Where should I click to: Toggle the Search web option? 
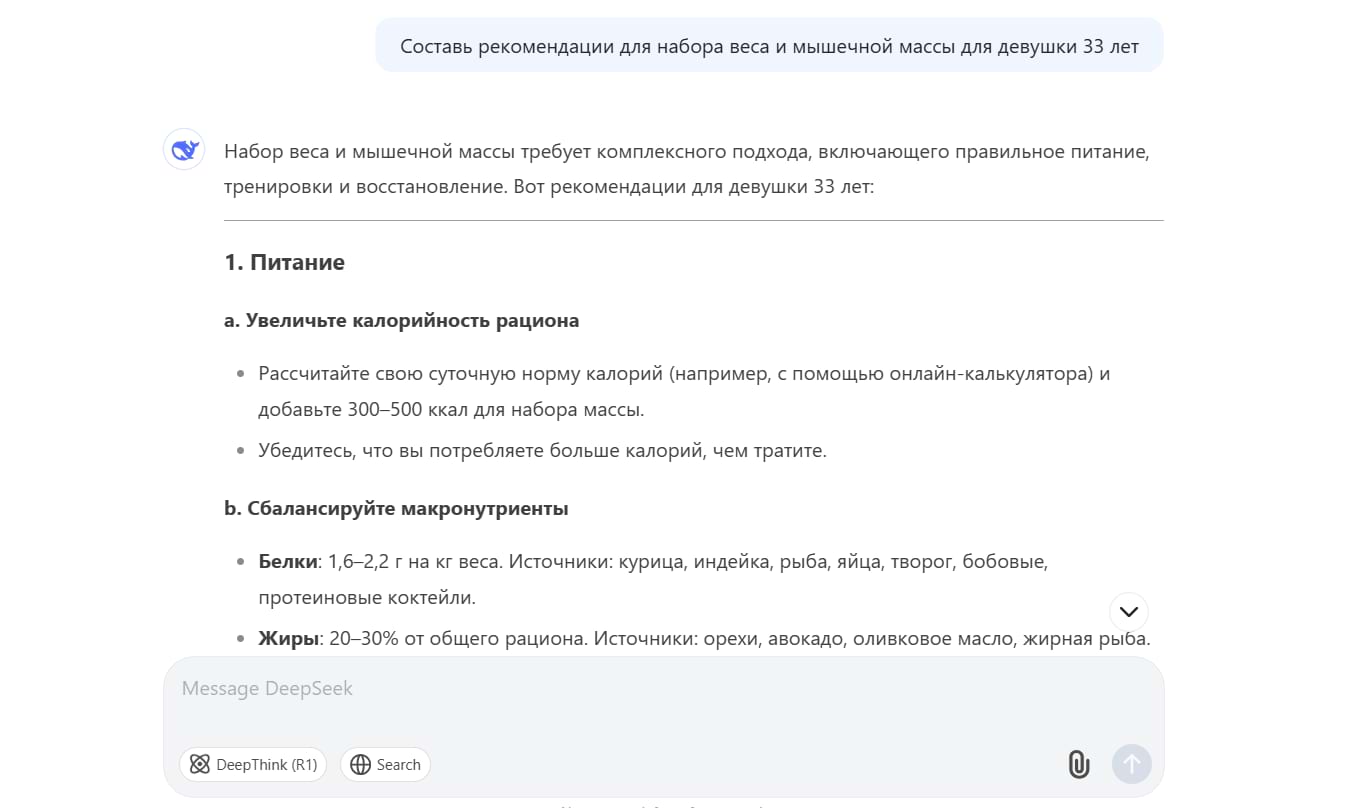[386, 765]
